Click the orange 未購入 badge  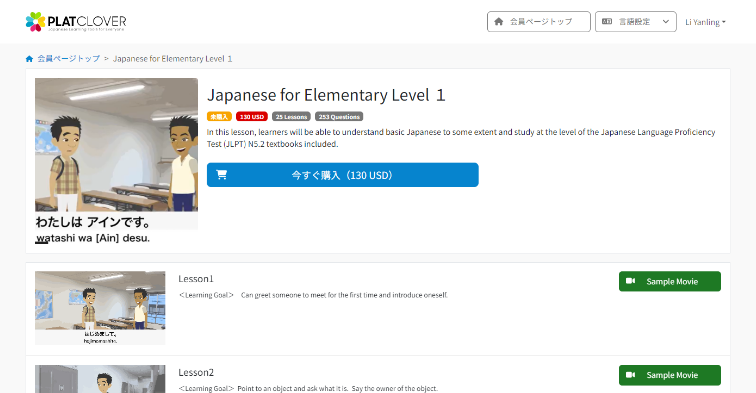(219, 117)
